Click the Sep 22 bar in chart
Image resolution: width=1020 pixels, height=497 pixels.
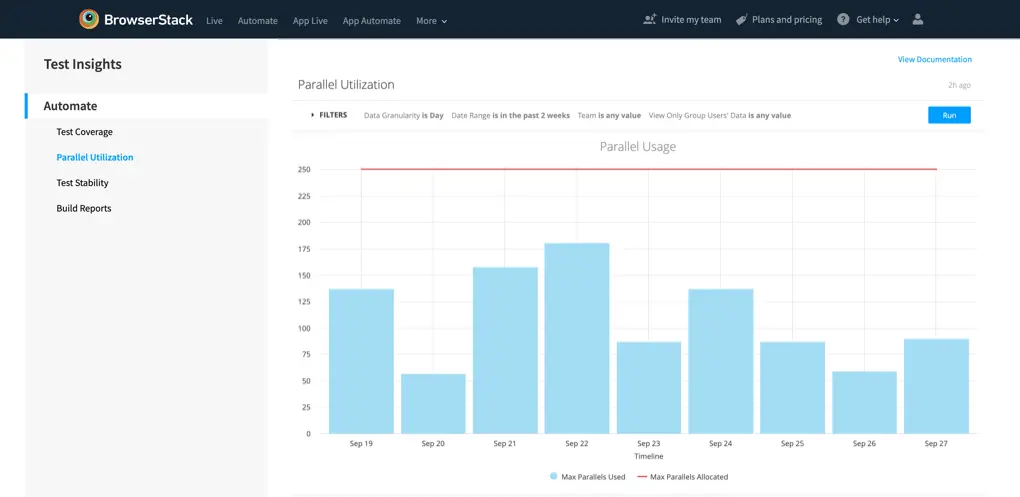point(577,338)
